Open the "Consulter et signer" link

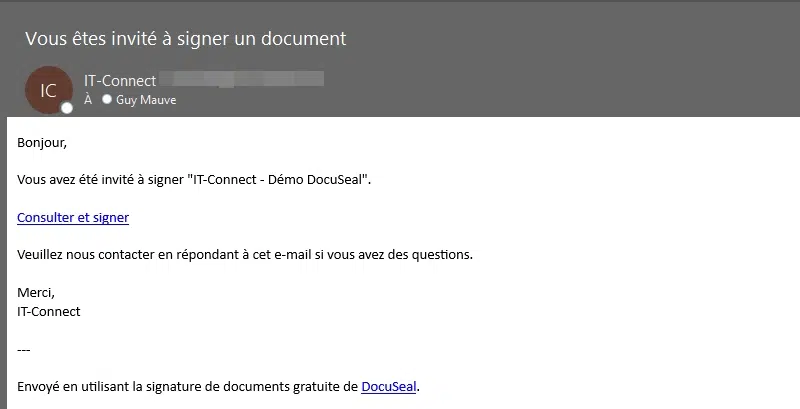click(x=73, y=217)
